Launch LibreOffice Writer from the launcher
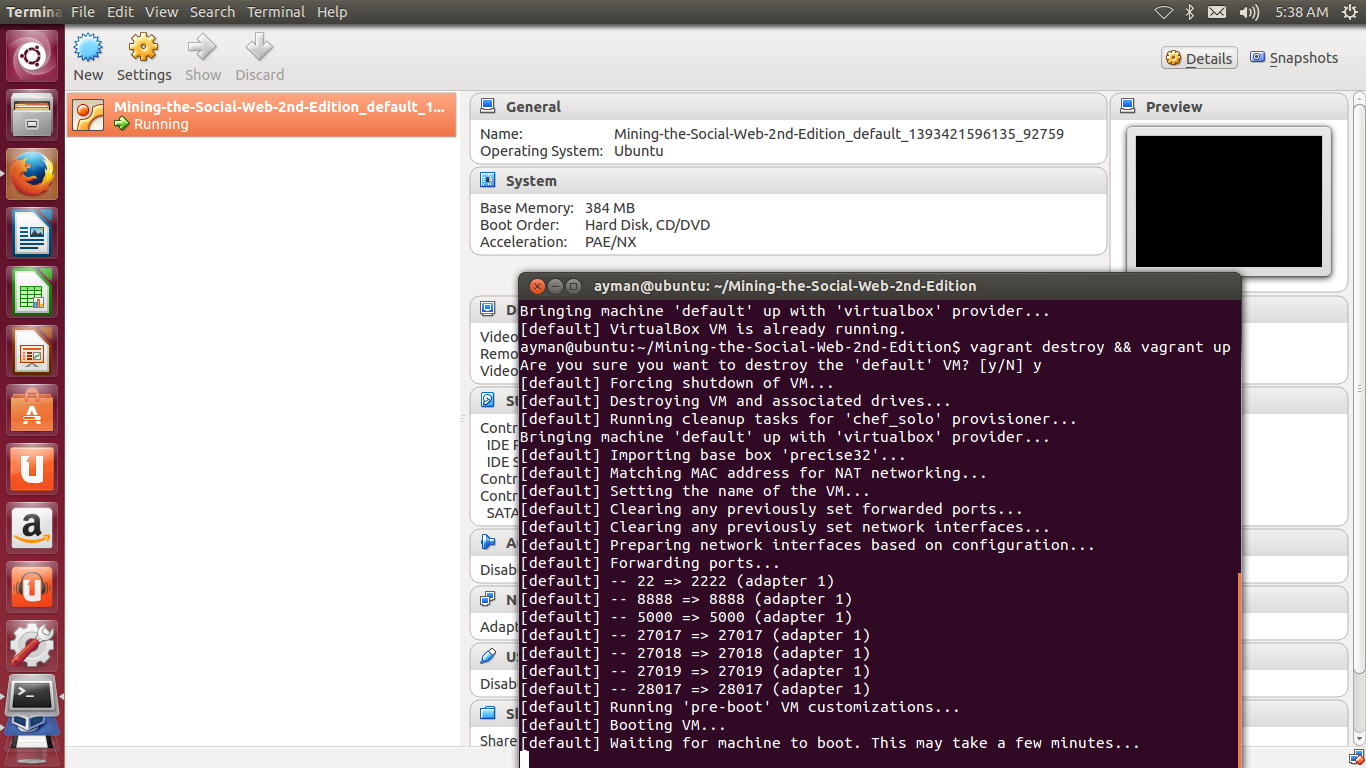 click(32, 233)
